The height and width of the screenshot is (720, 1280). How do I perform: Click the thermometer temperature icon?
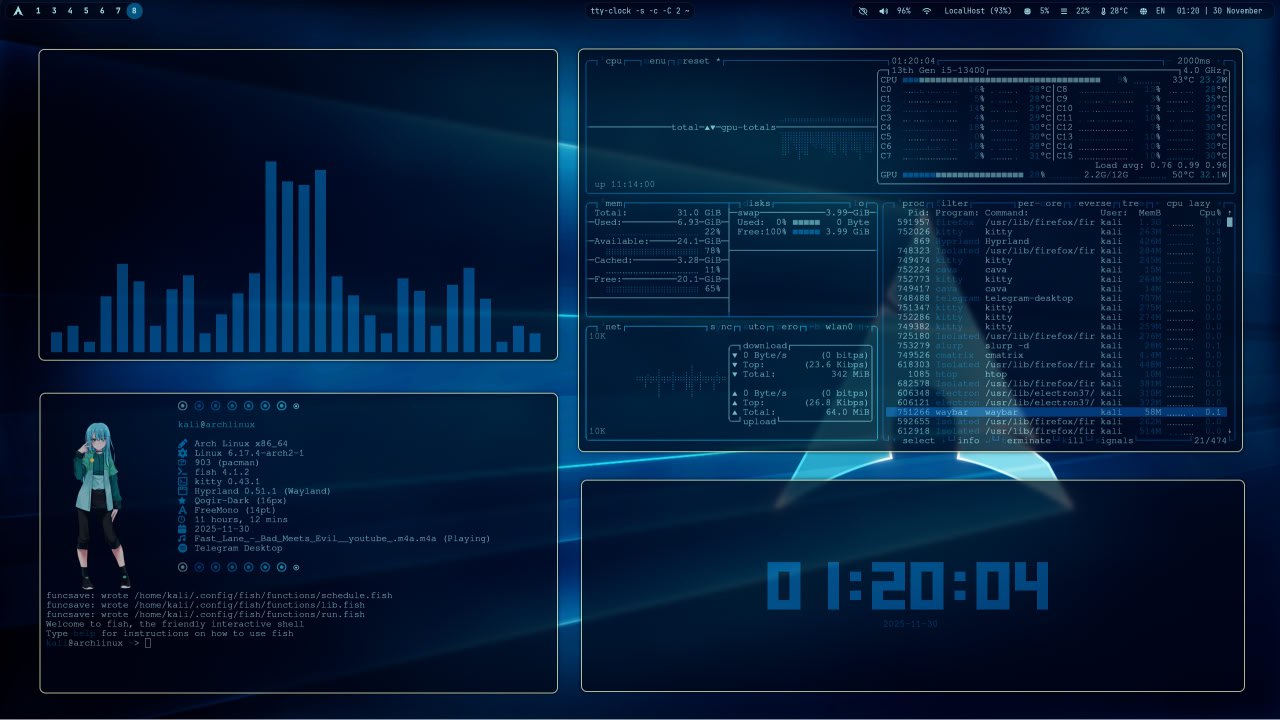[1103, 10]
